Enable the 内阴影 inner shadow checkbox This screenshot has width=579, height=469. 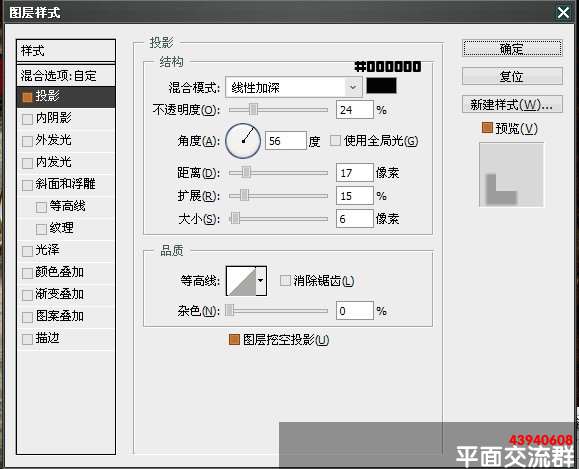coord(27,119)
